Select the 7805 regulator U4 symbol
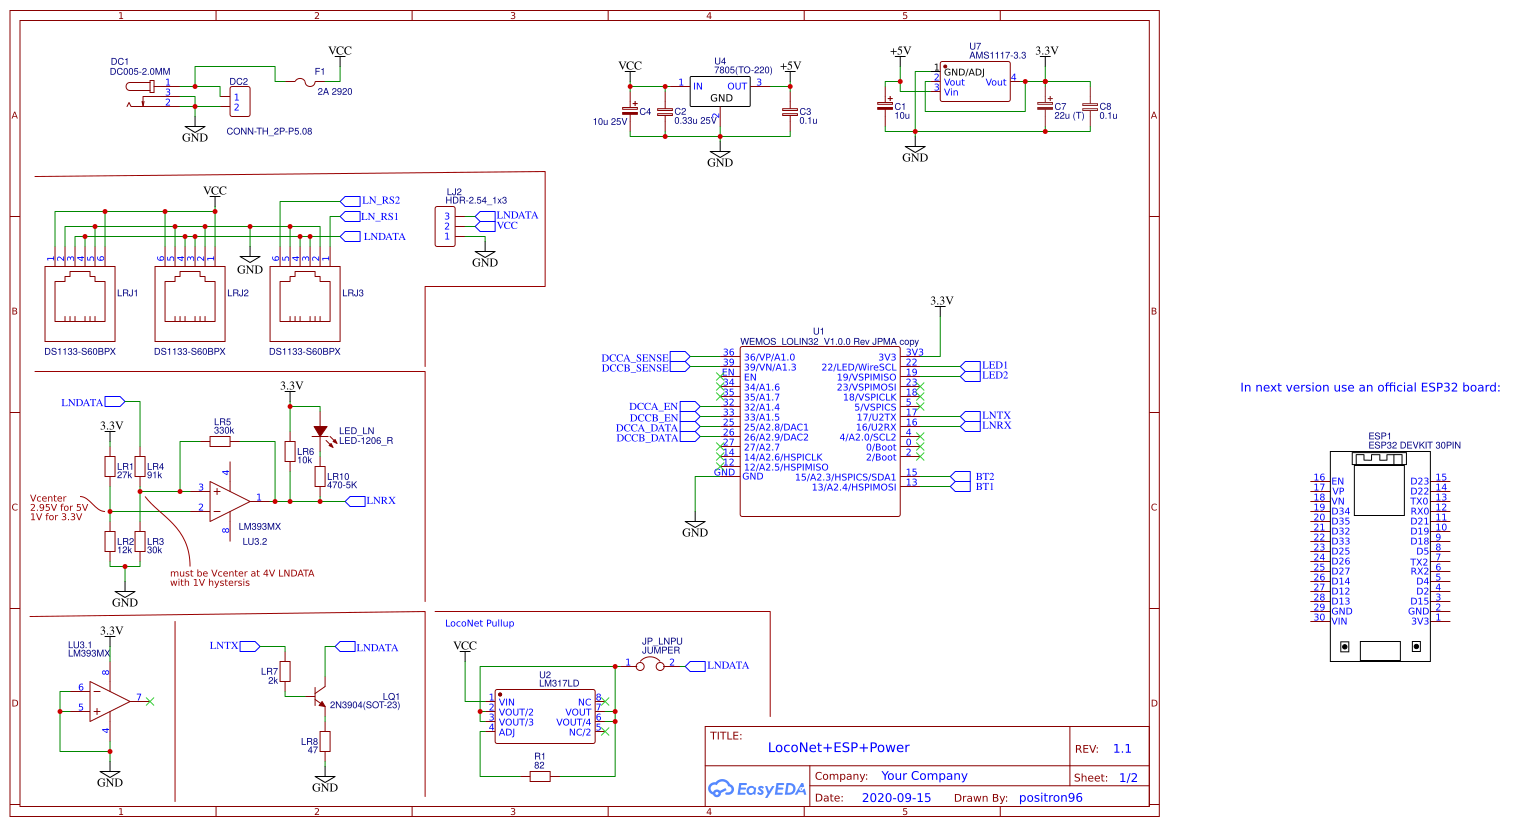This screenshot has width=1516, height=827. 719,90
